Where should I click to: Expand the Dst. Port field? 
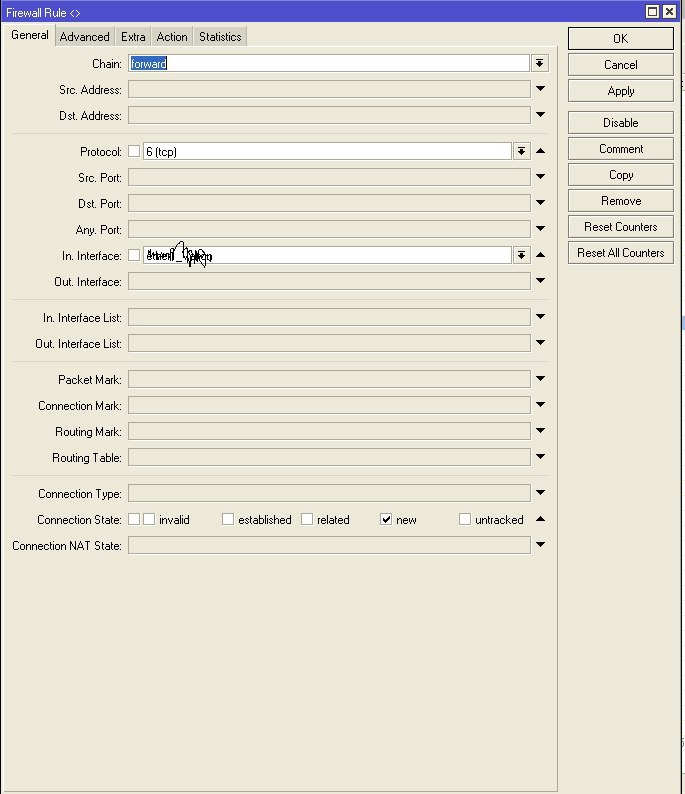pos(540,203)
